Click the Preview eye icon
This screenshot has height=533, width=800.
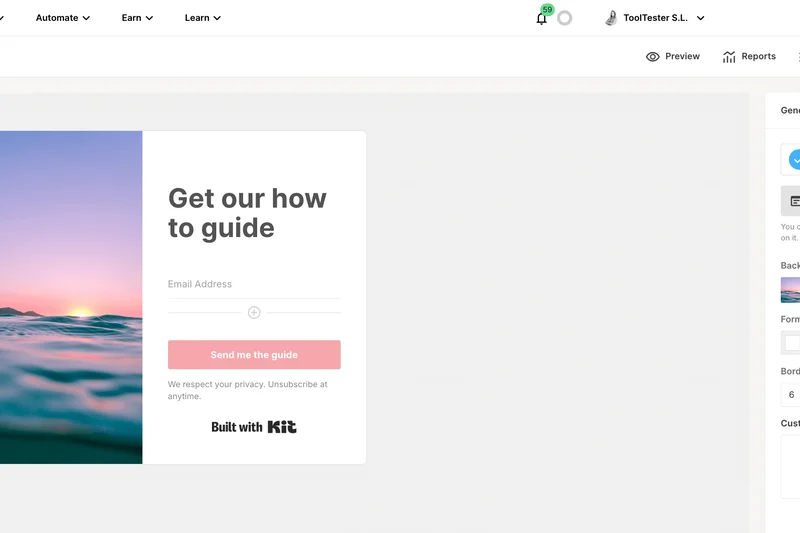[653, 57]
